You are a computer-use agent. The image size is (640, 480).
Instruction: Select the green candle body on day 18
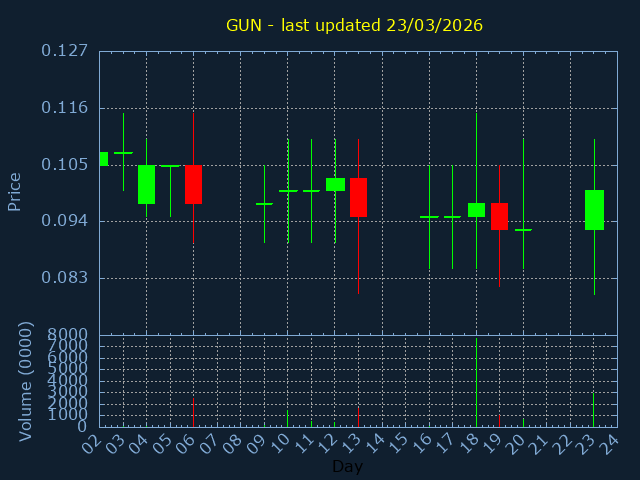click(x=476, y=210)
